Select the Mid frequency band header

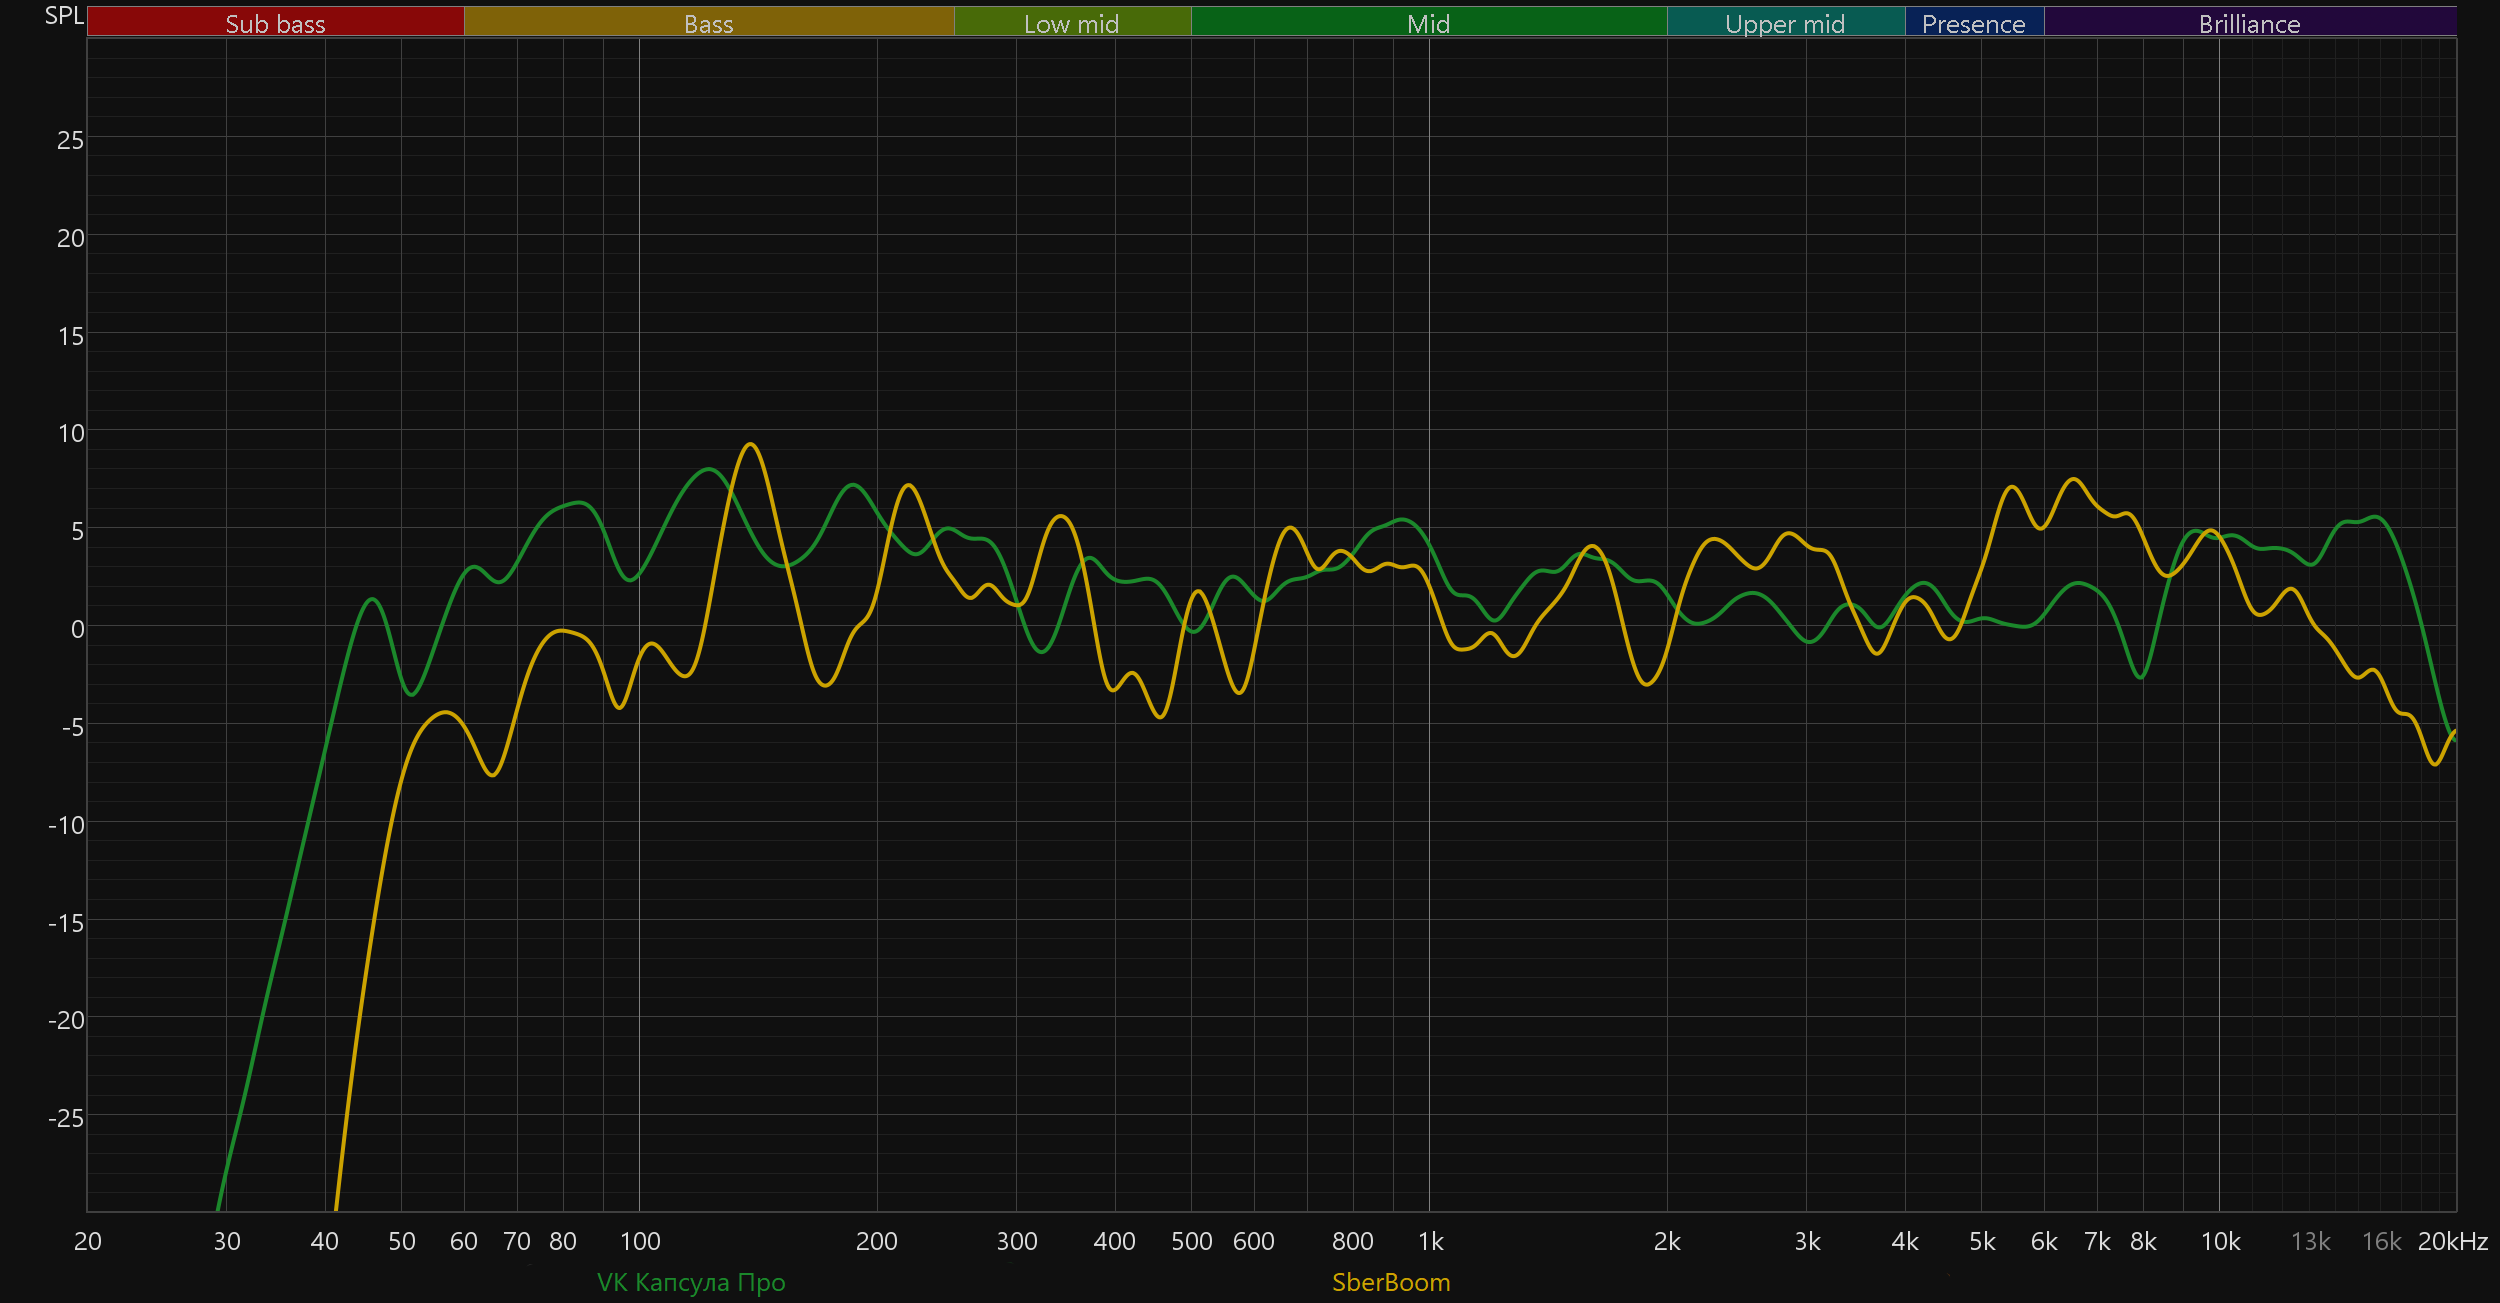coord(1428,23)
